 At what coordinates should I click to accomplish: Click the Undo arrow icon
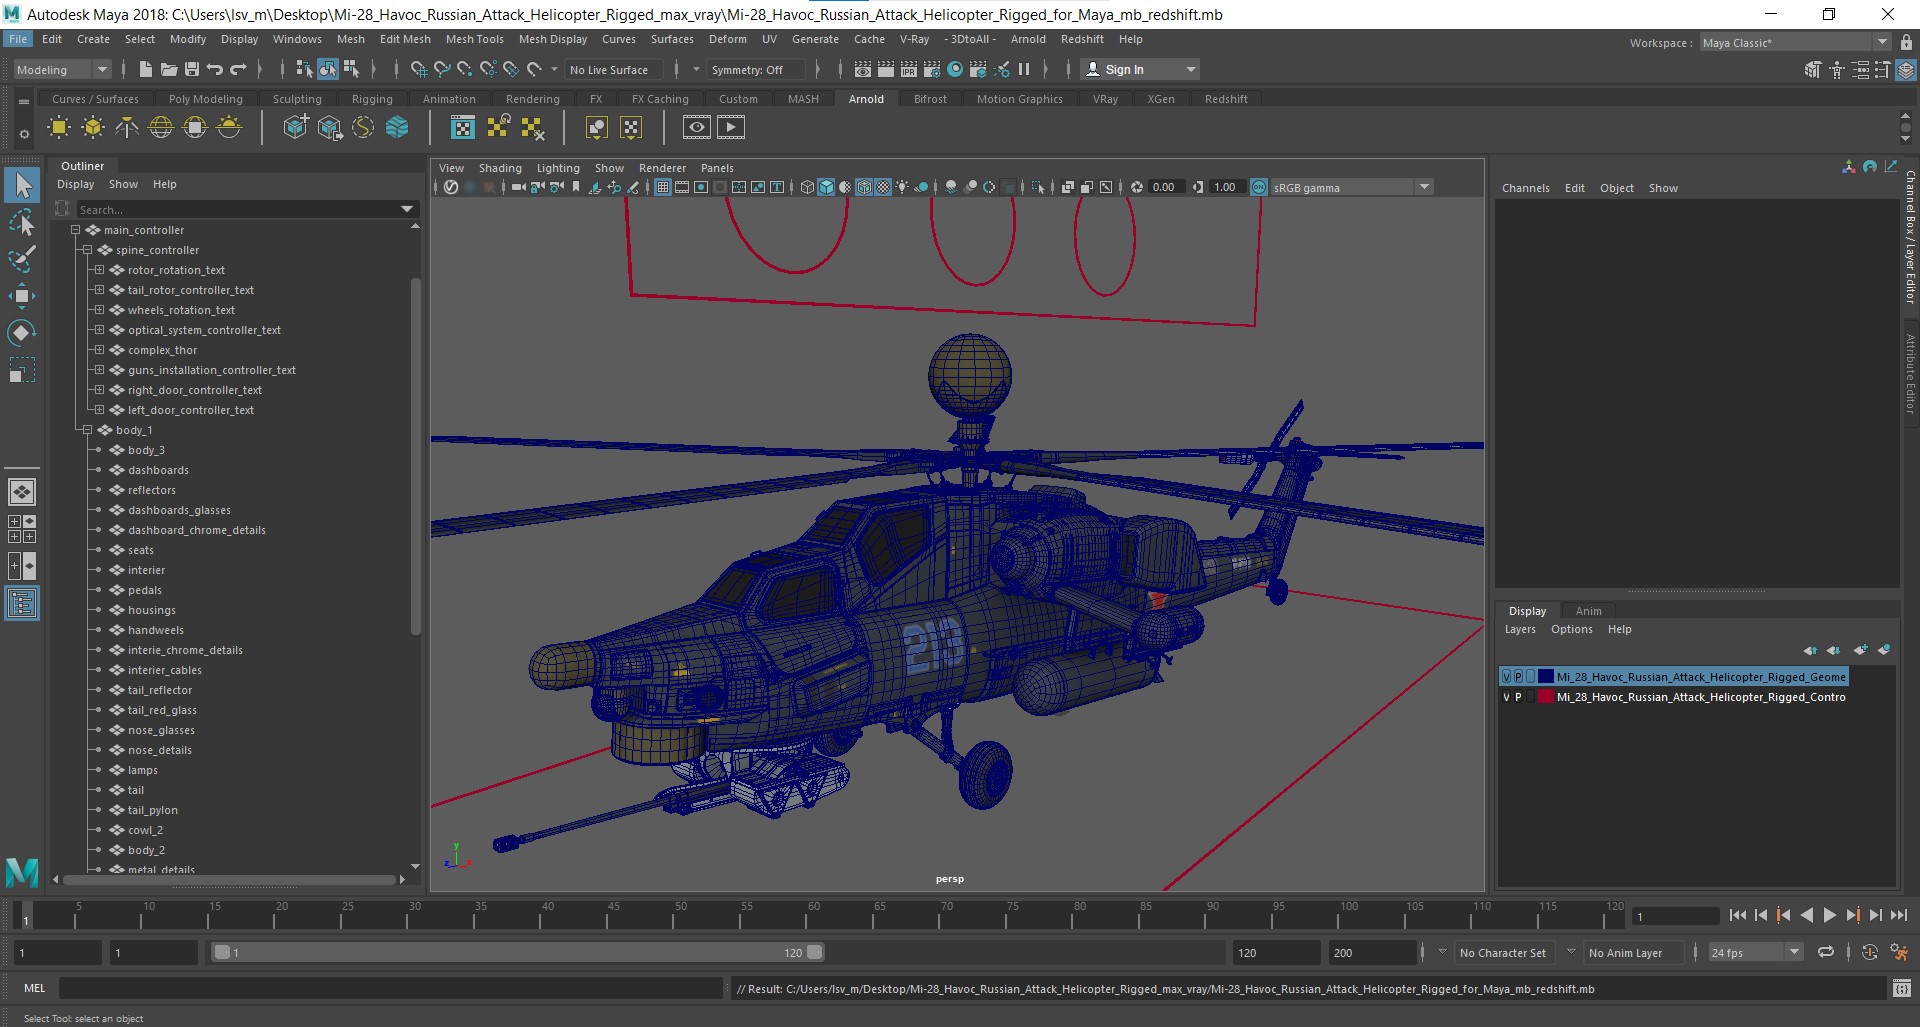(x=215, y=69)
